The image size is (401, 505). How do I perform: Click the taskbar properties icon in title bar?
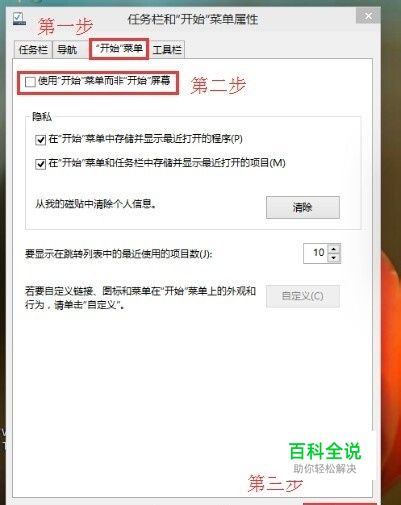tap(19, 18)
